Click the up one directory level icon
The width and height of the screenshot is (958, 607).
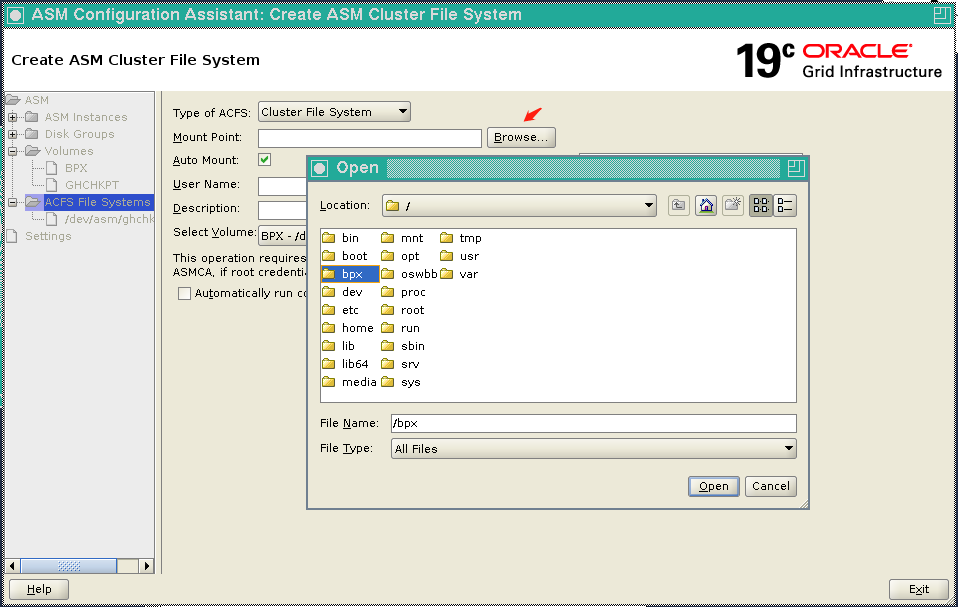[x=678, y=205]
